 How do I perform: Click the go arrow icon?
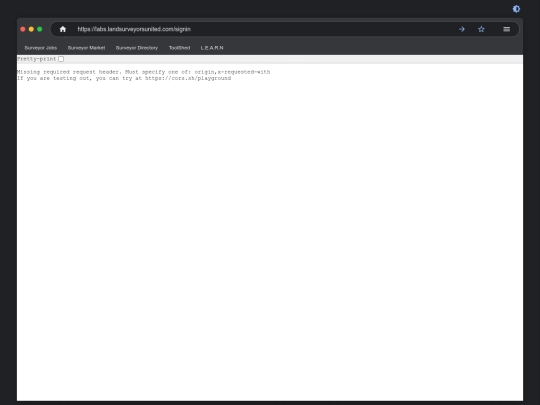point(462,29)
